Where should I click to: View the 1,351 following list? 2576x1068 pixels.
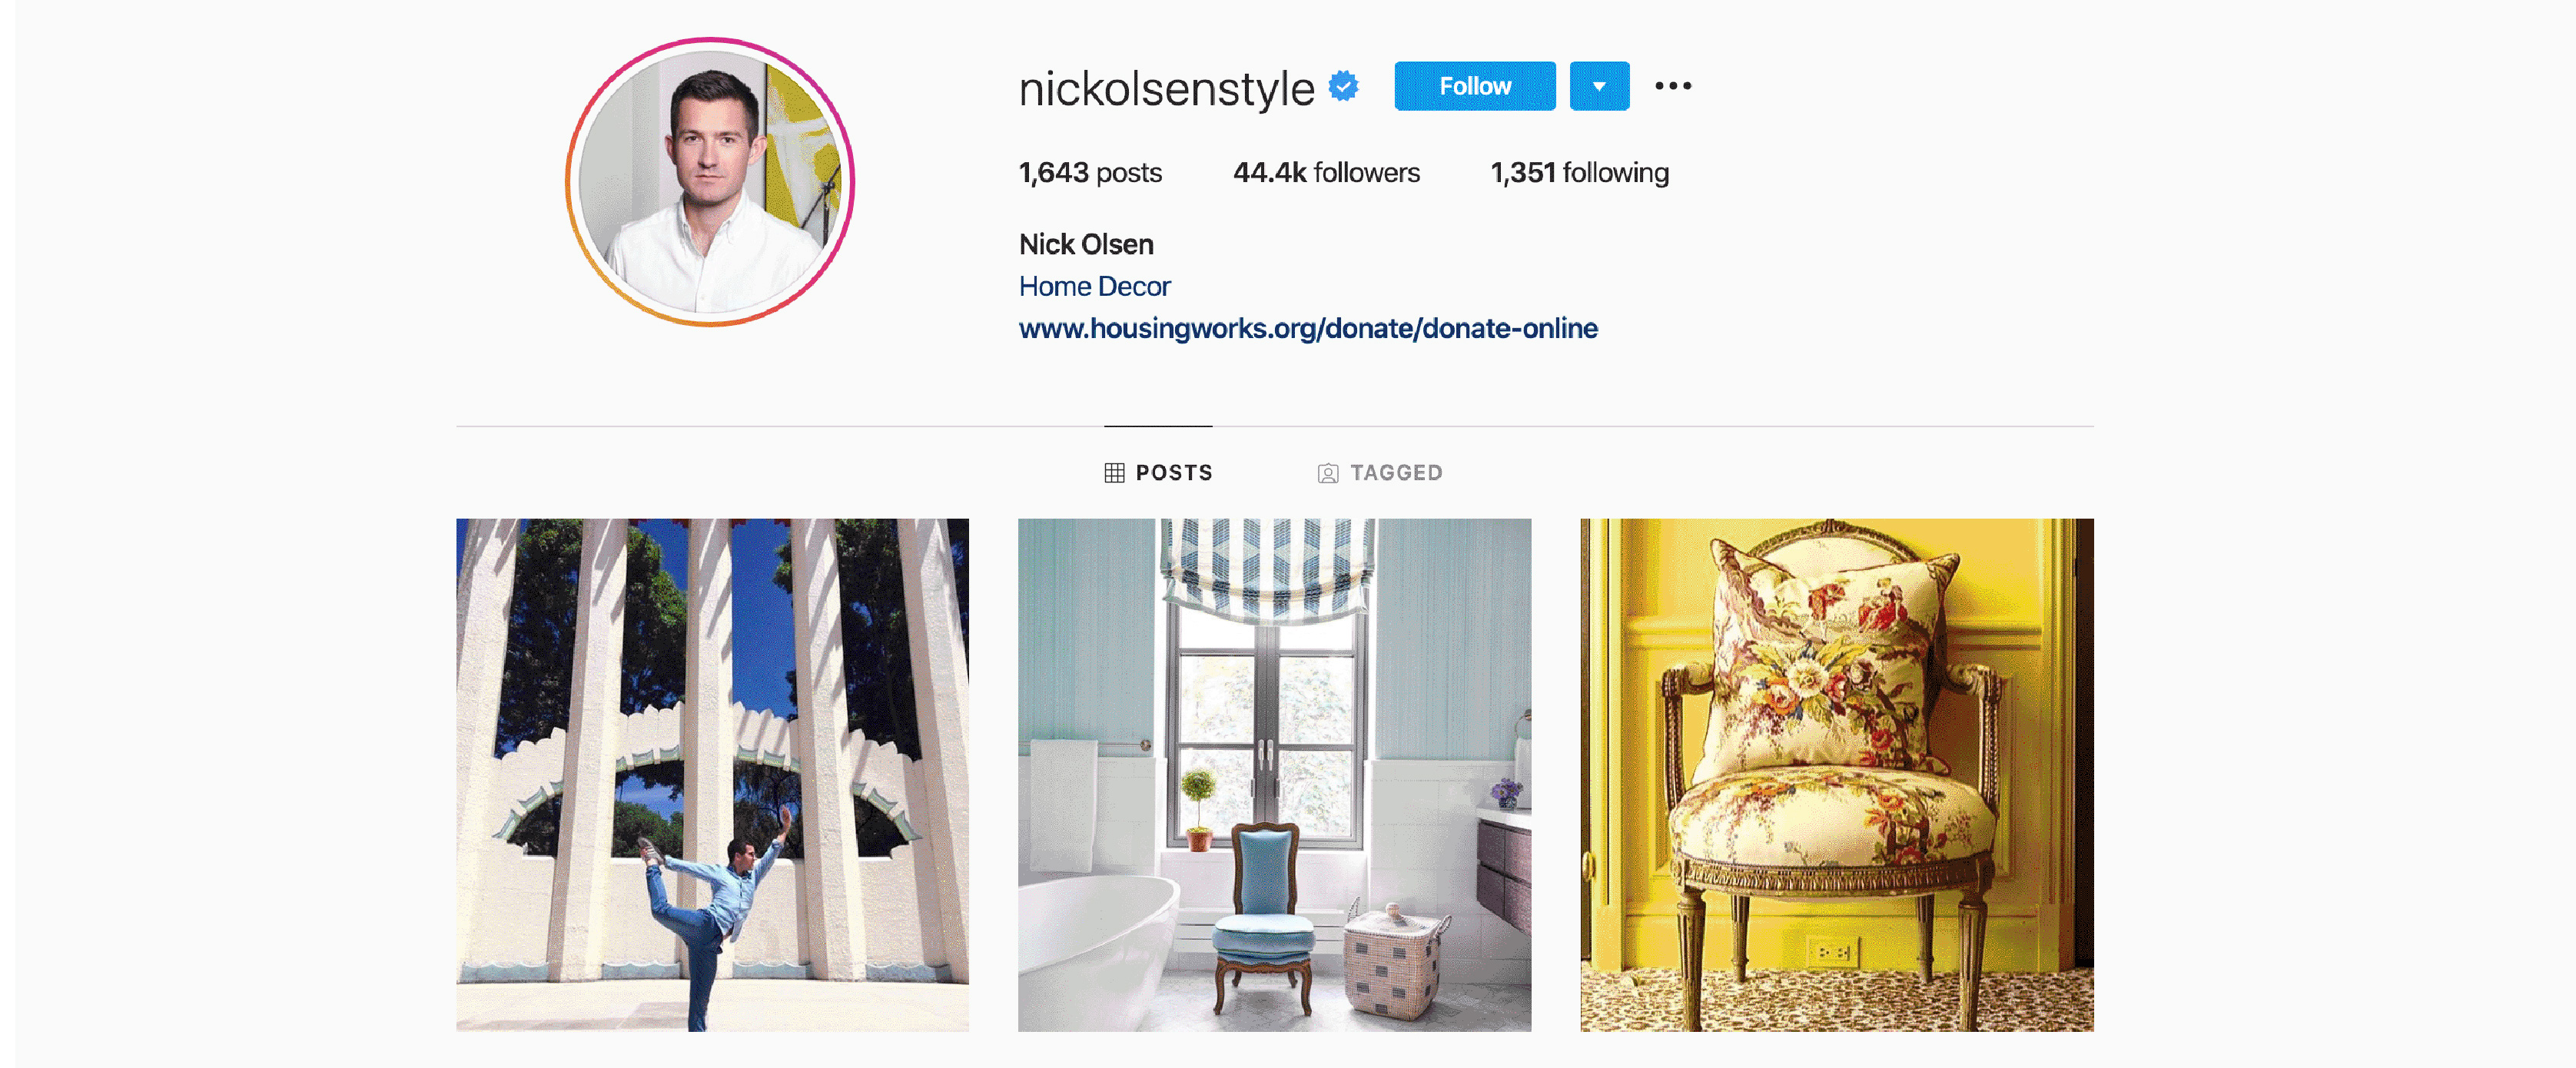(x=1579, y=173)
